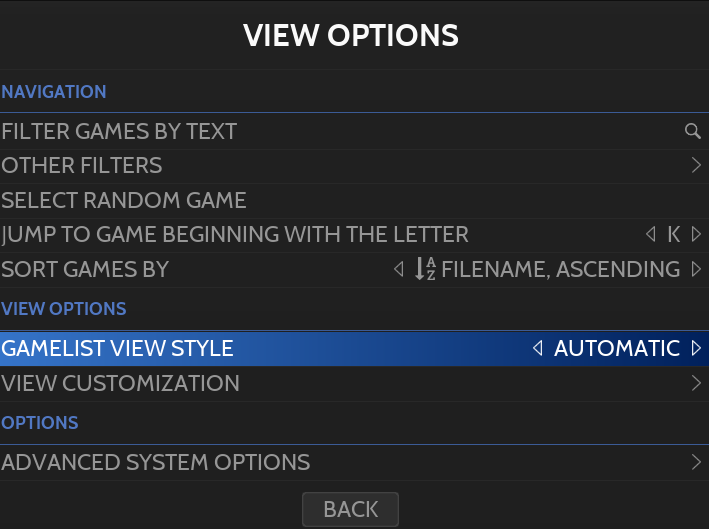Click the Filename, Ascending sort value
Viewport: 709px width, 529px height.
click(x=560, y=269)
